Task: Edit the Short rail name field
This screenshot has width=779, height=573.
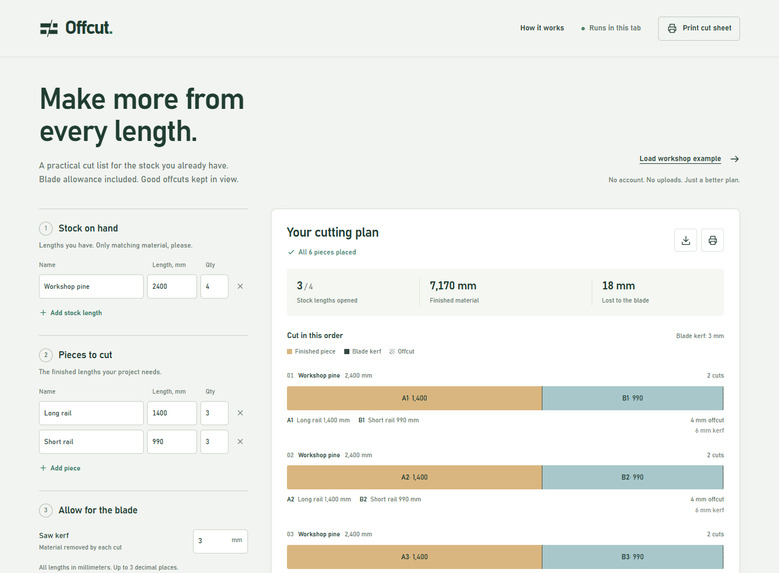Action: pyautogui.click(x=91, y=441)
